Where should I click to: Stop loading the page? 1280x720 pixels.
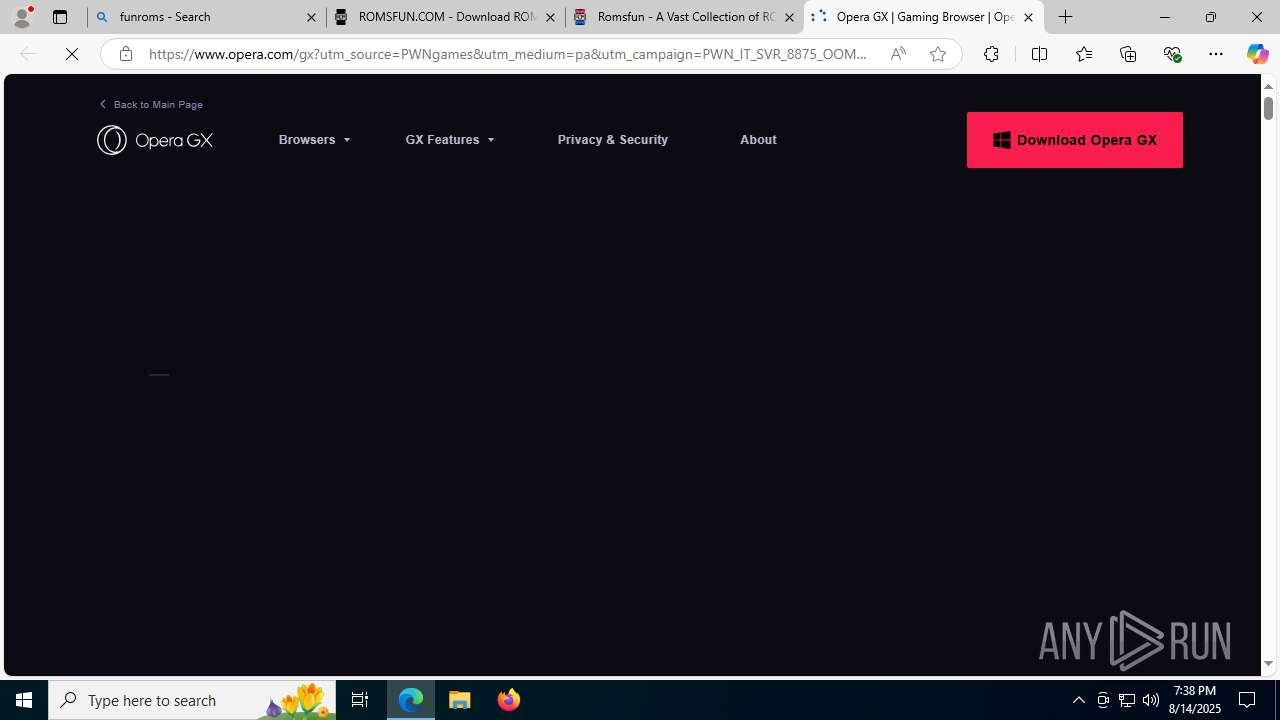pyautogui.click(x=72, y=54)
